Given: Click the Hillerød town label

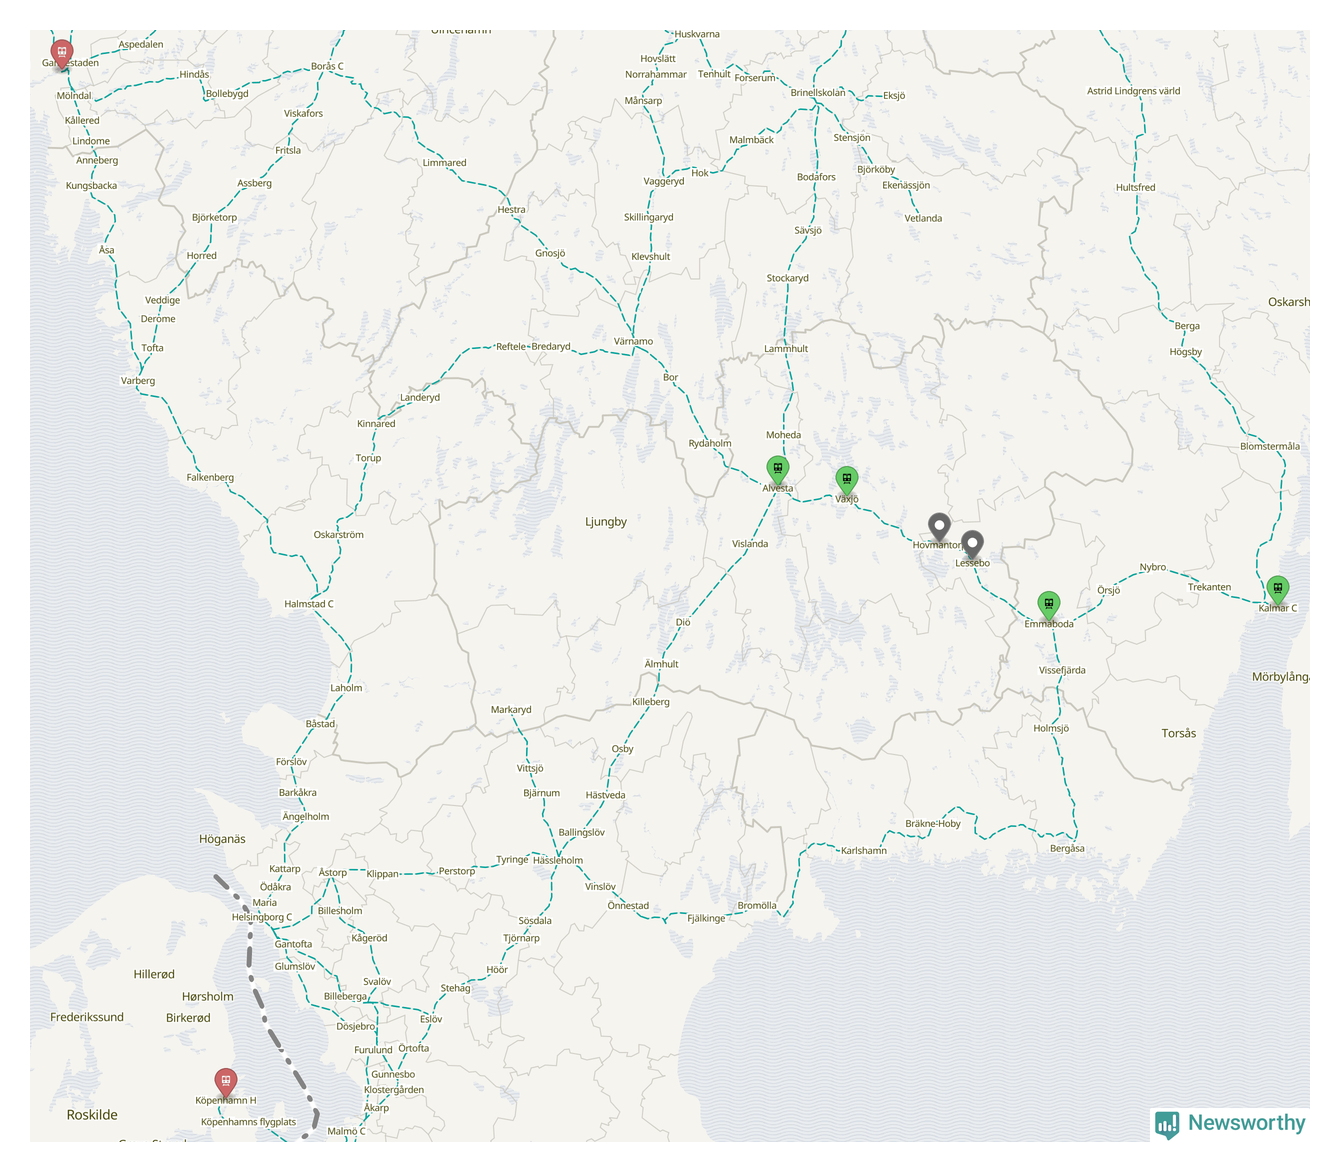Looking at the screenshot, I should [154, 974].
